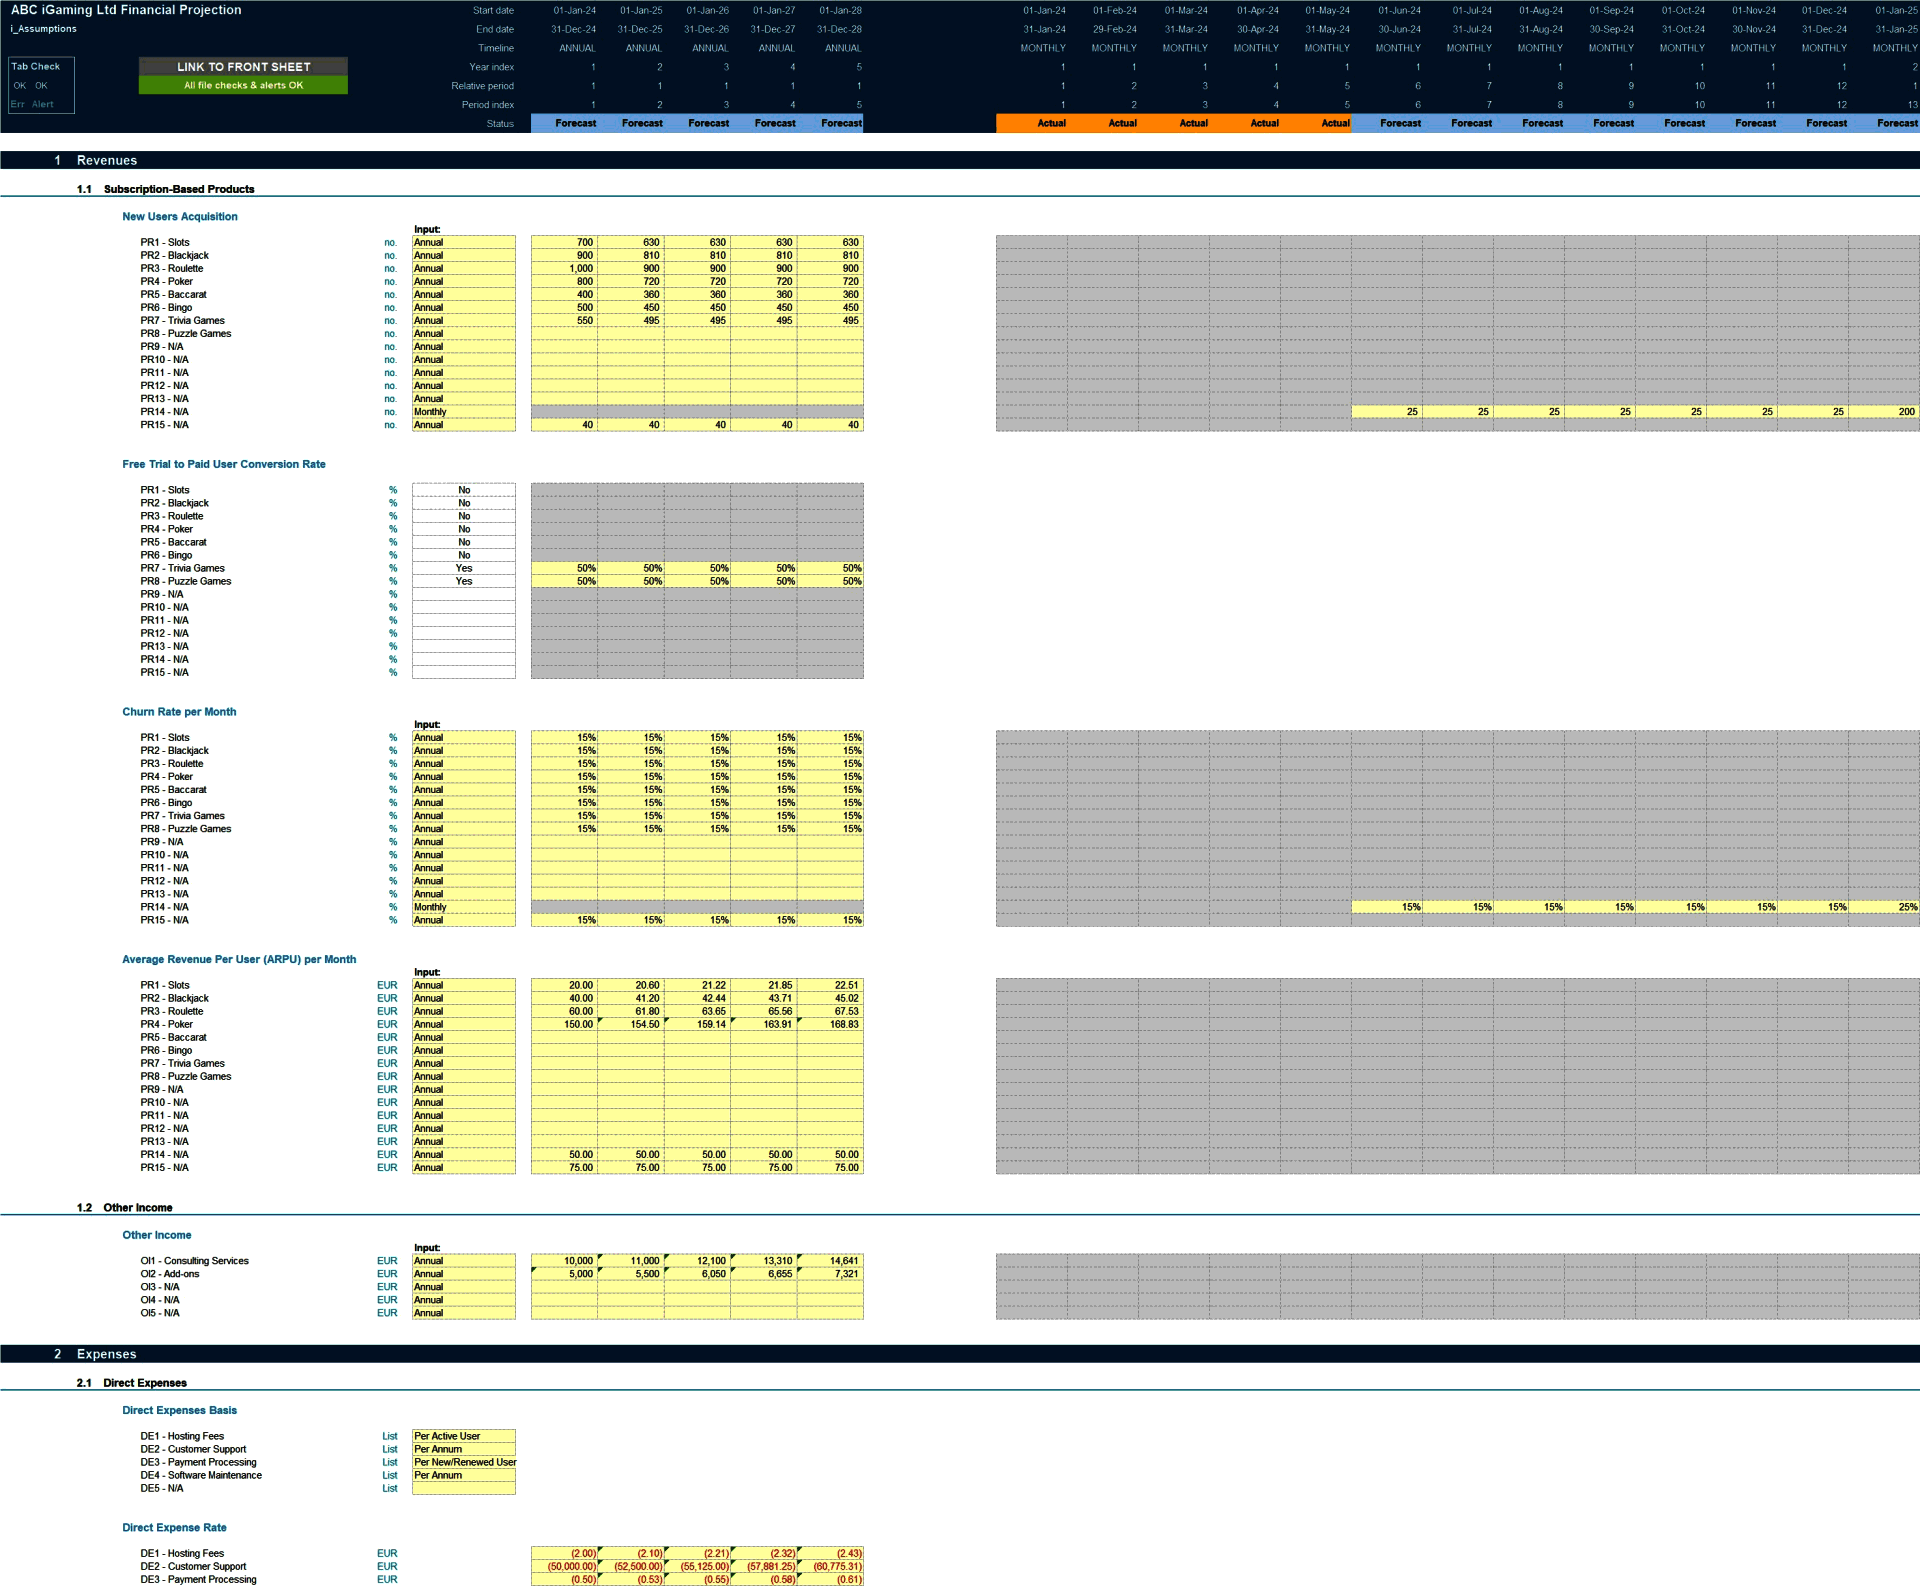The width and height of the screenshot is (1920, 1586).
Task: Open the 'Per Annum' list for DE4 - Software Maintenance
Action: [x=464, y=1475]
